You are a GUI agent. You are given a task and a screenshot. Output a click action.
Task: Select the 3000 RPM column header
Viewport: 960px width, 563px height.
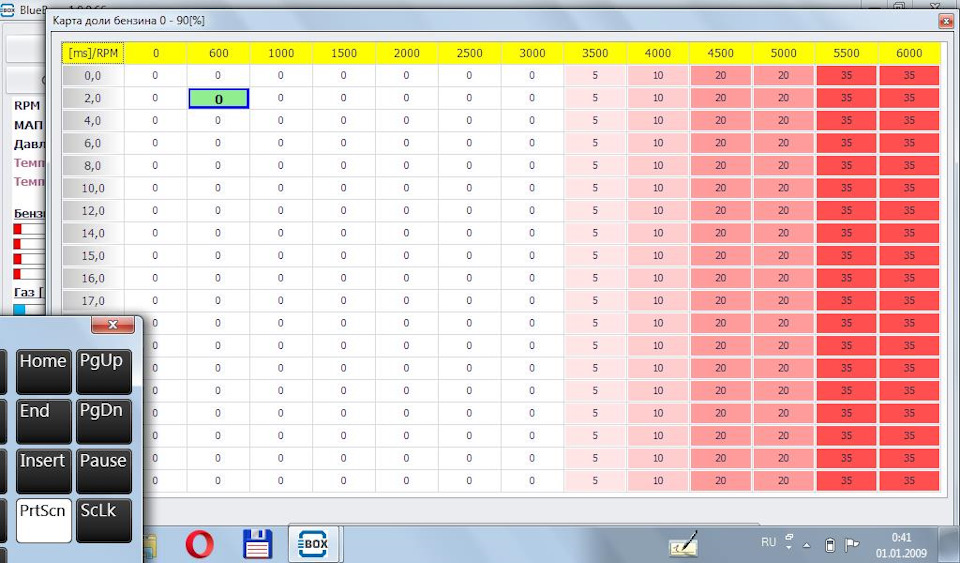532,53
